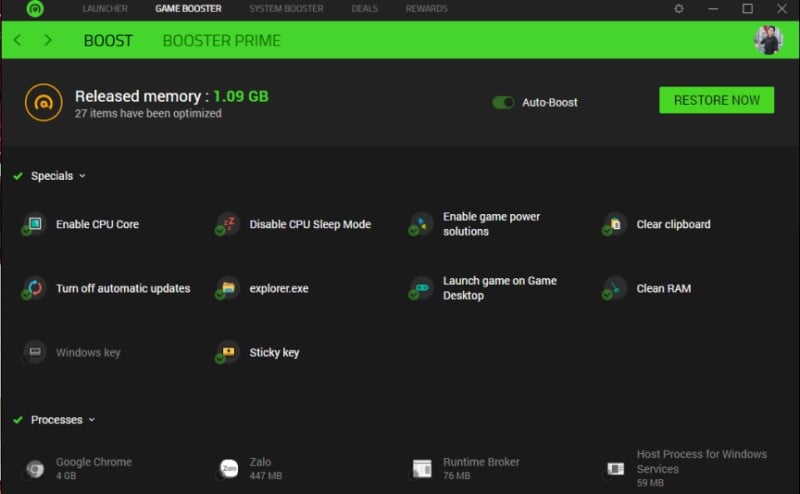Click the Zalo process icon
The height and width of the screenshot is (494, 800).
click(228, 468)
